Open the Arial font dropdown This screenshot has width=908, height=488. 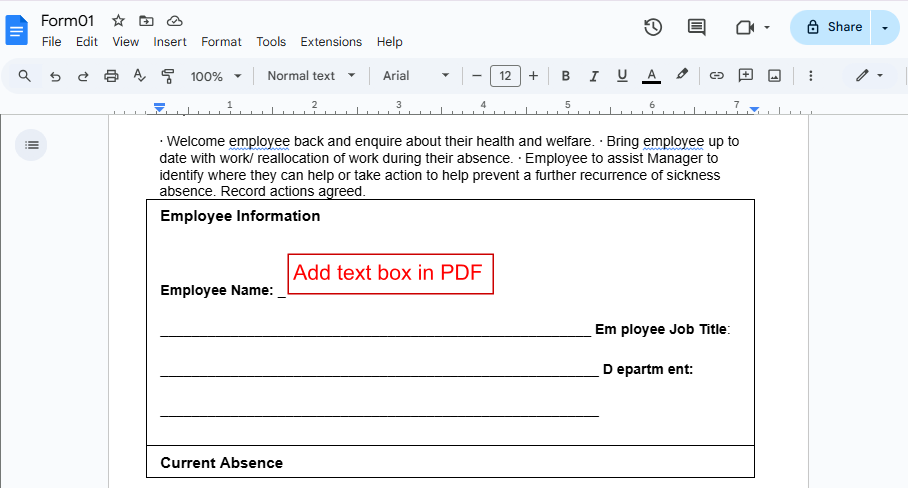point(416,76)
